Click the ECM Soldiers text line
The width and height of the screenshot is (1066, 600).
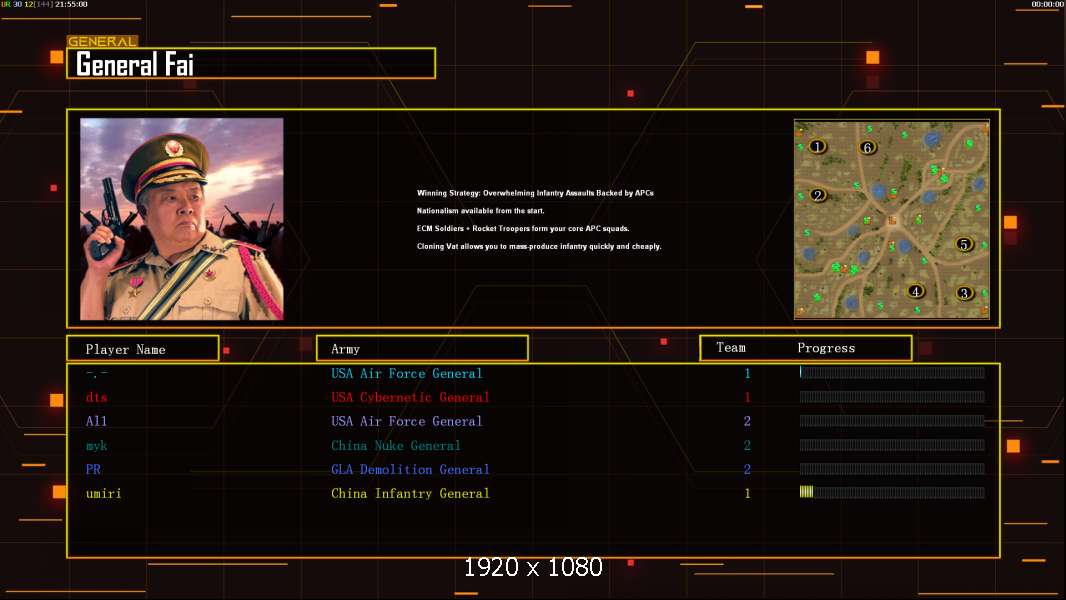click(523, 228)
